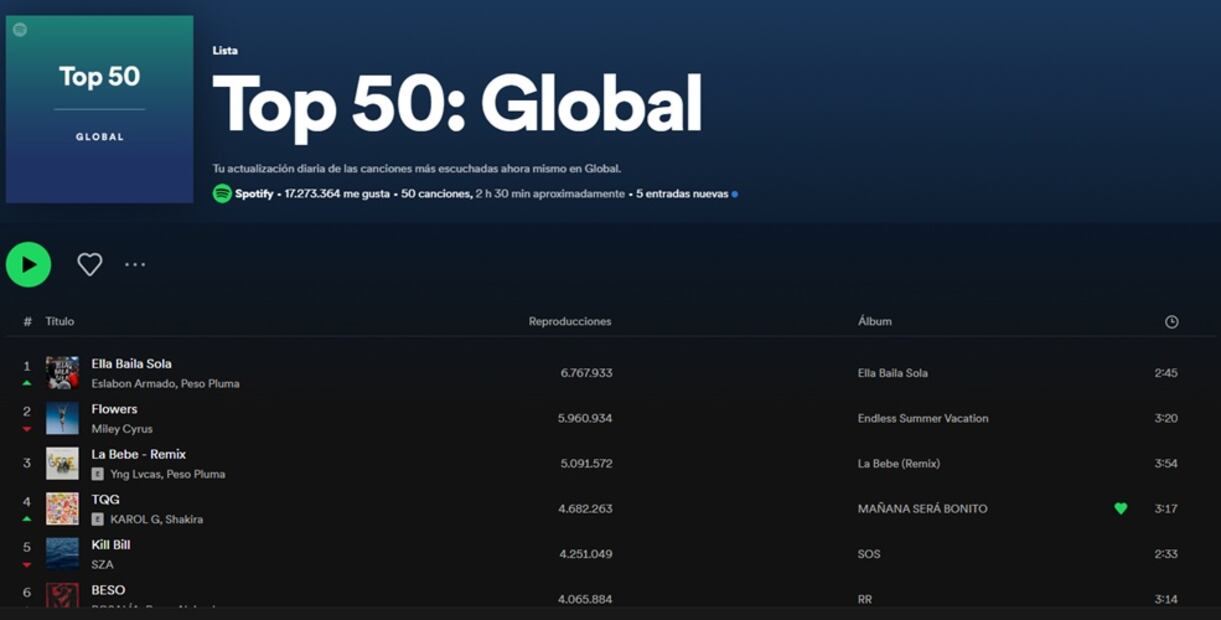Click the Álbum column header
1221x620 pixels.
(x=874, y=321)
